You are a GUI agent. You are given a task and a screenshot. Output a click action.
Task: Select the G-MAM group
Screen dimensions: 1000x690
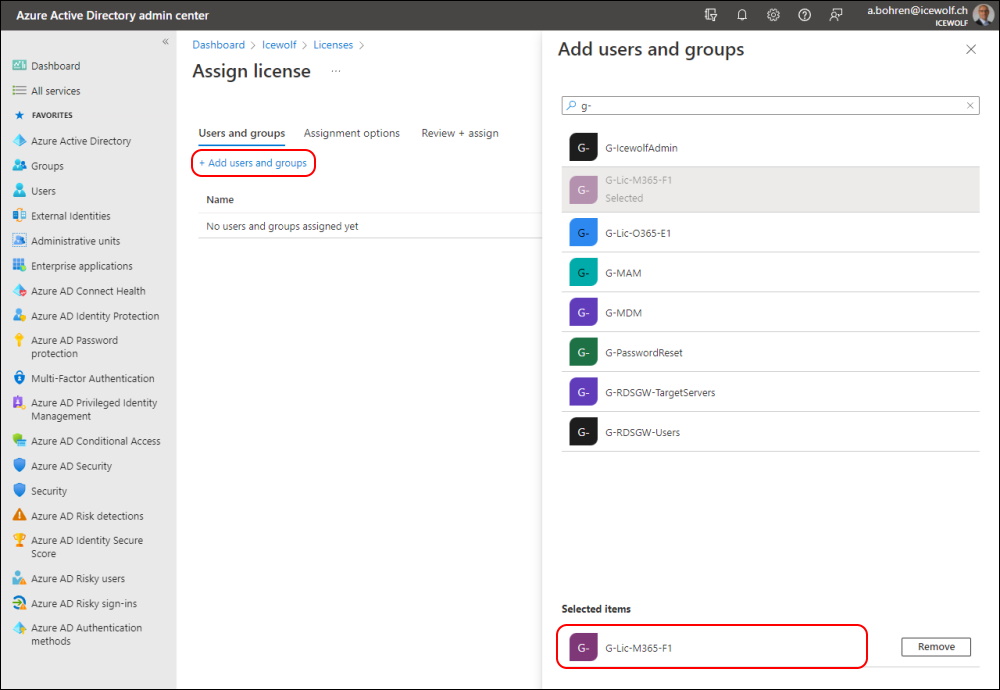pos(770,272)
